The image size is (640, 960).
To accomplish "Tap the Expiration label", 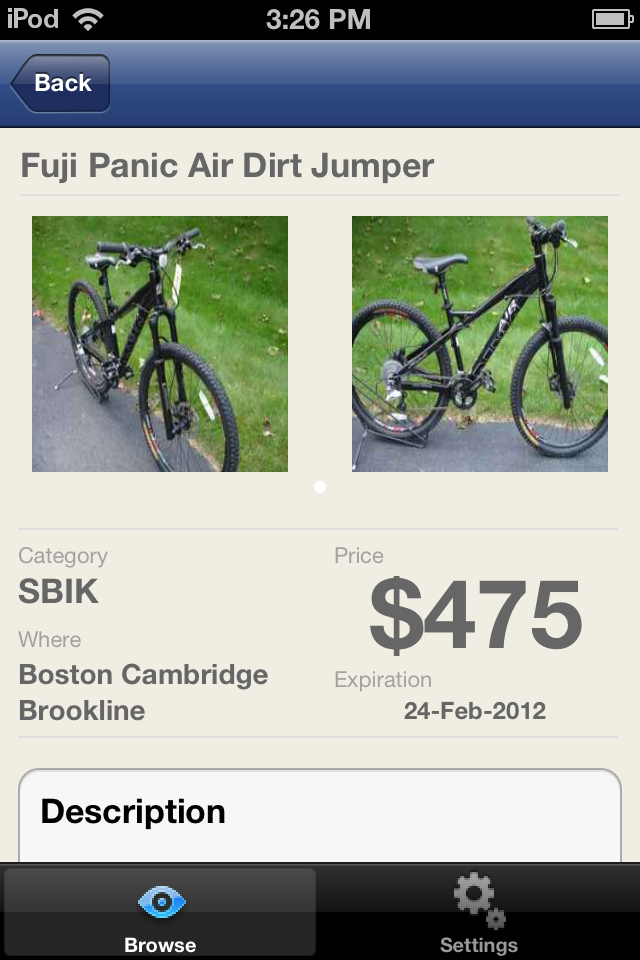I will point(383,680).
